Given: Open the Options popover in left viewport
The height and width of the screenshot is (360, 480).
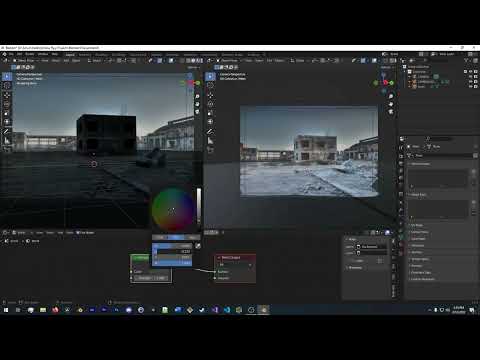Looking at the screenshot, I should (x=193, y=67).
